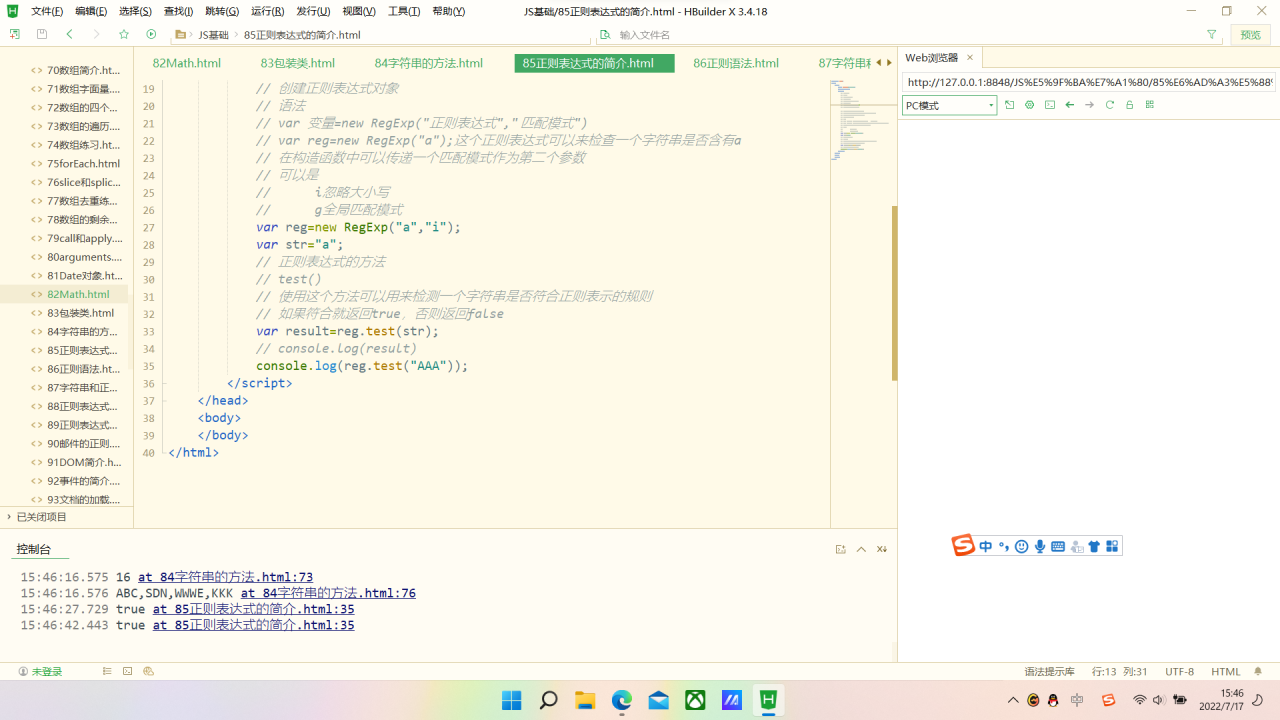Switch to the 82Math.html editor tab
The height and width of the screenshot is (720, 1280).
pos(187,63)
